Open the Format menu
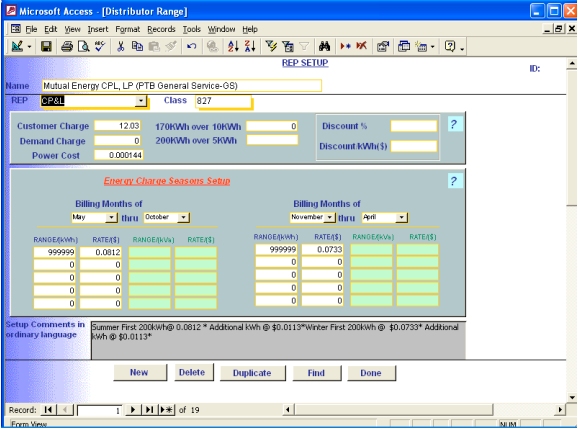This screenshot has width=578, height=430. (128, 29)
